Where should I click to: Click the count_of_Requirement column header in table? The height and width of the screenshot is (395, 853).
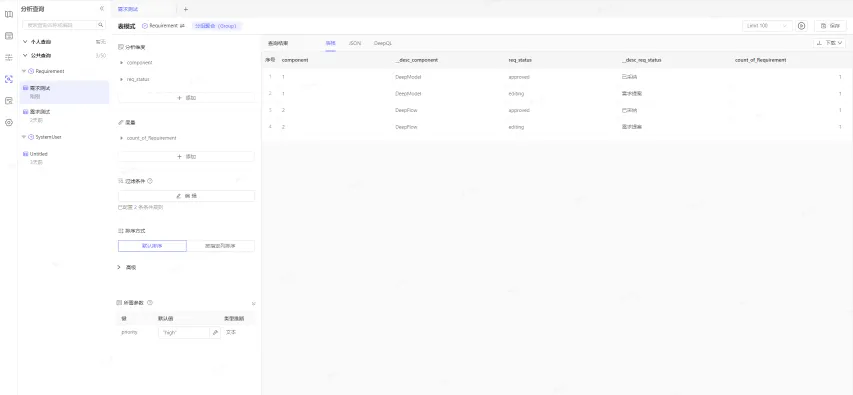click(760, 60)
